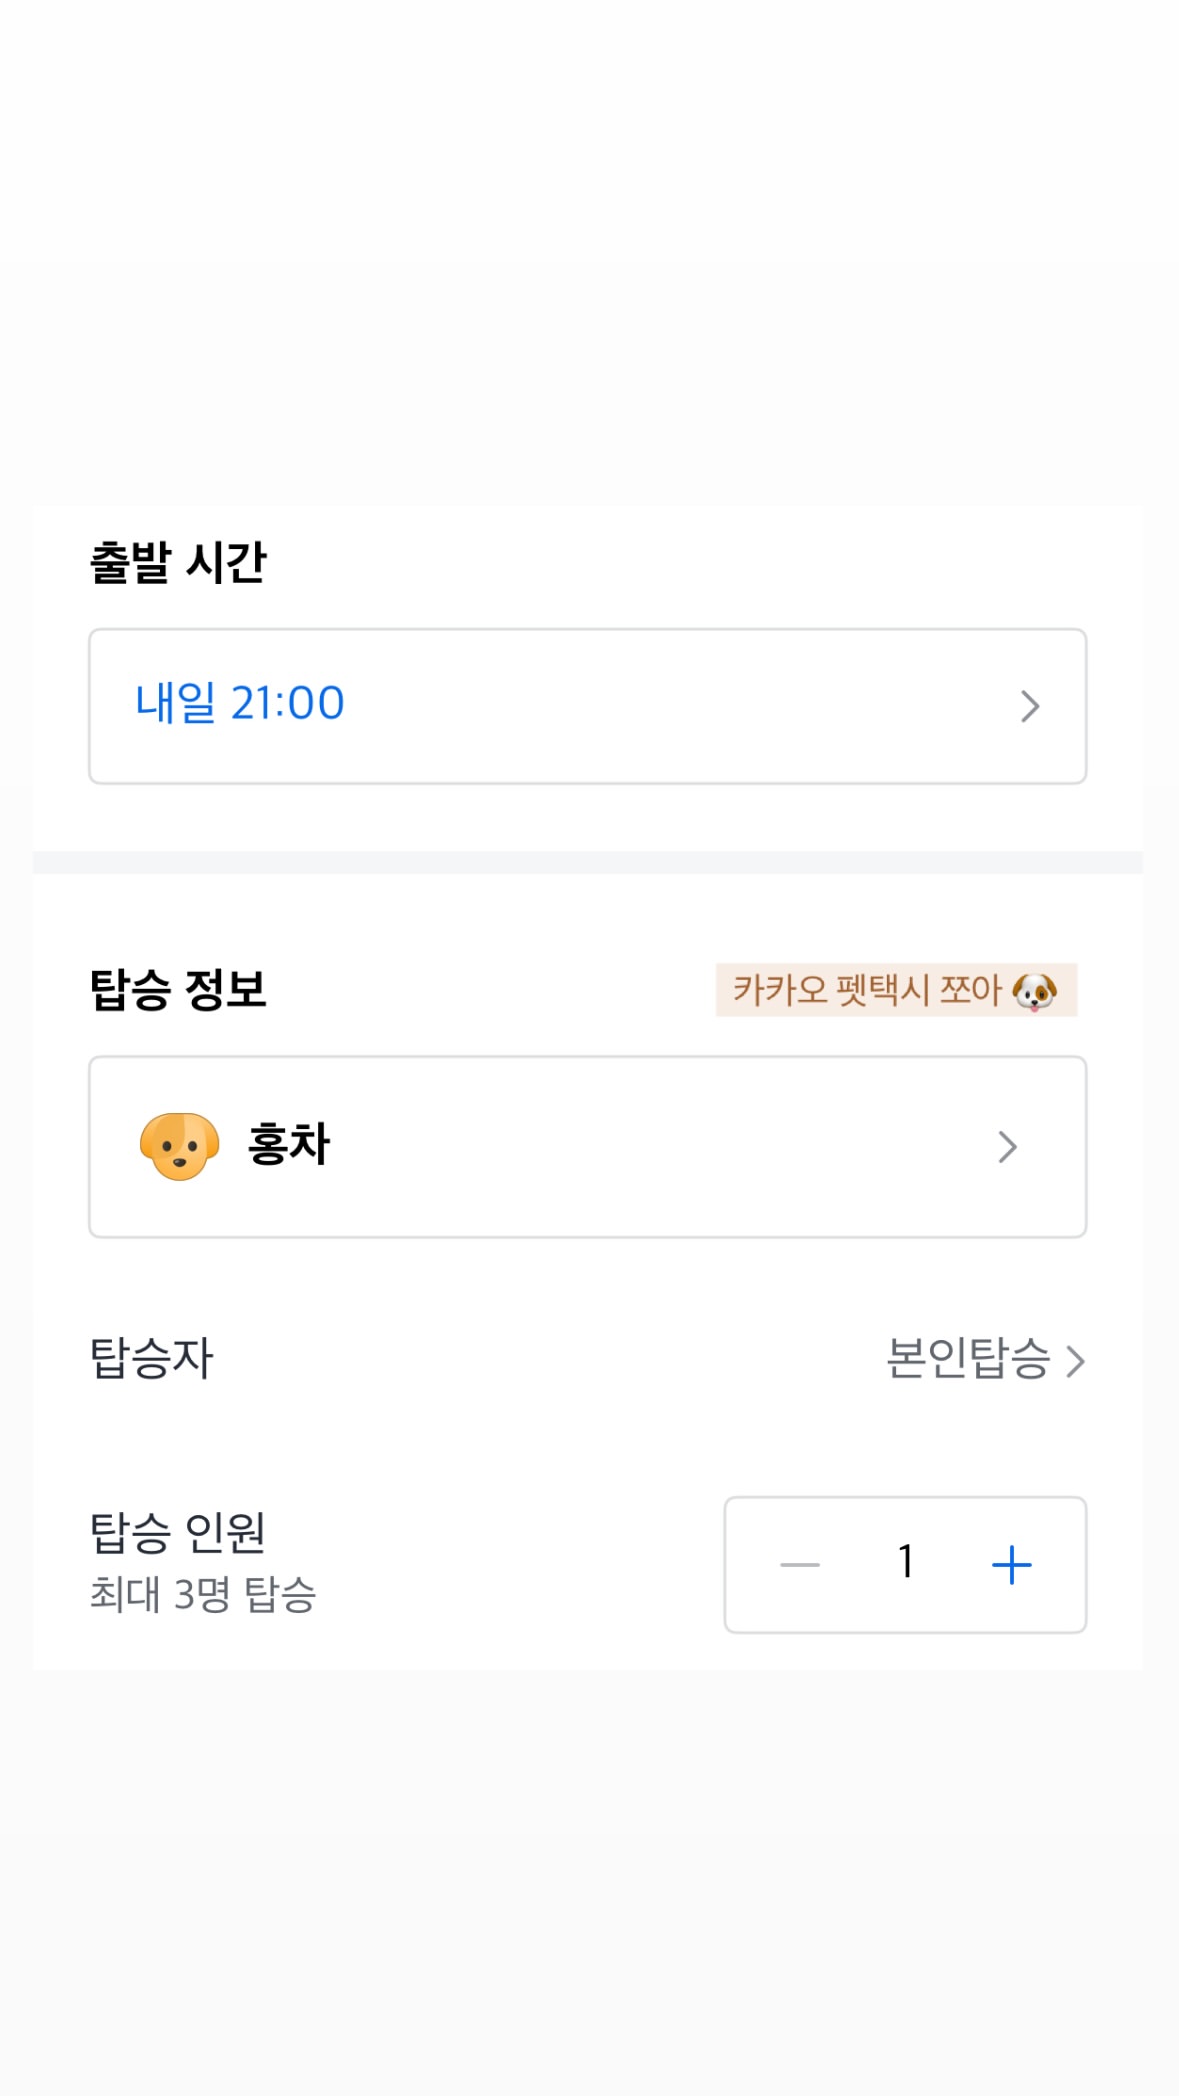Tap the passenger count value 1
The image size is (1179, 2096).
pos(906,1562)
